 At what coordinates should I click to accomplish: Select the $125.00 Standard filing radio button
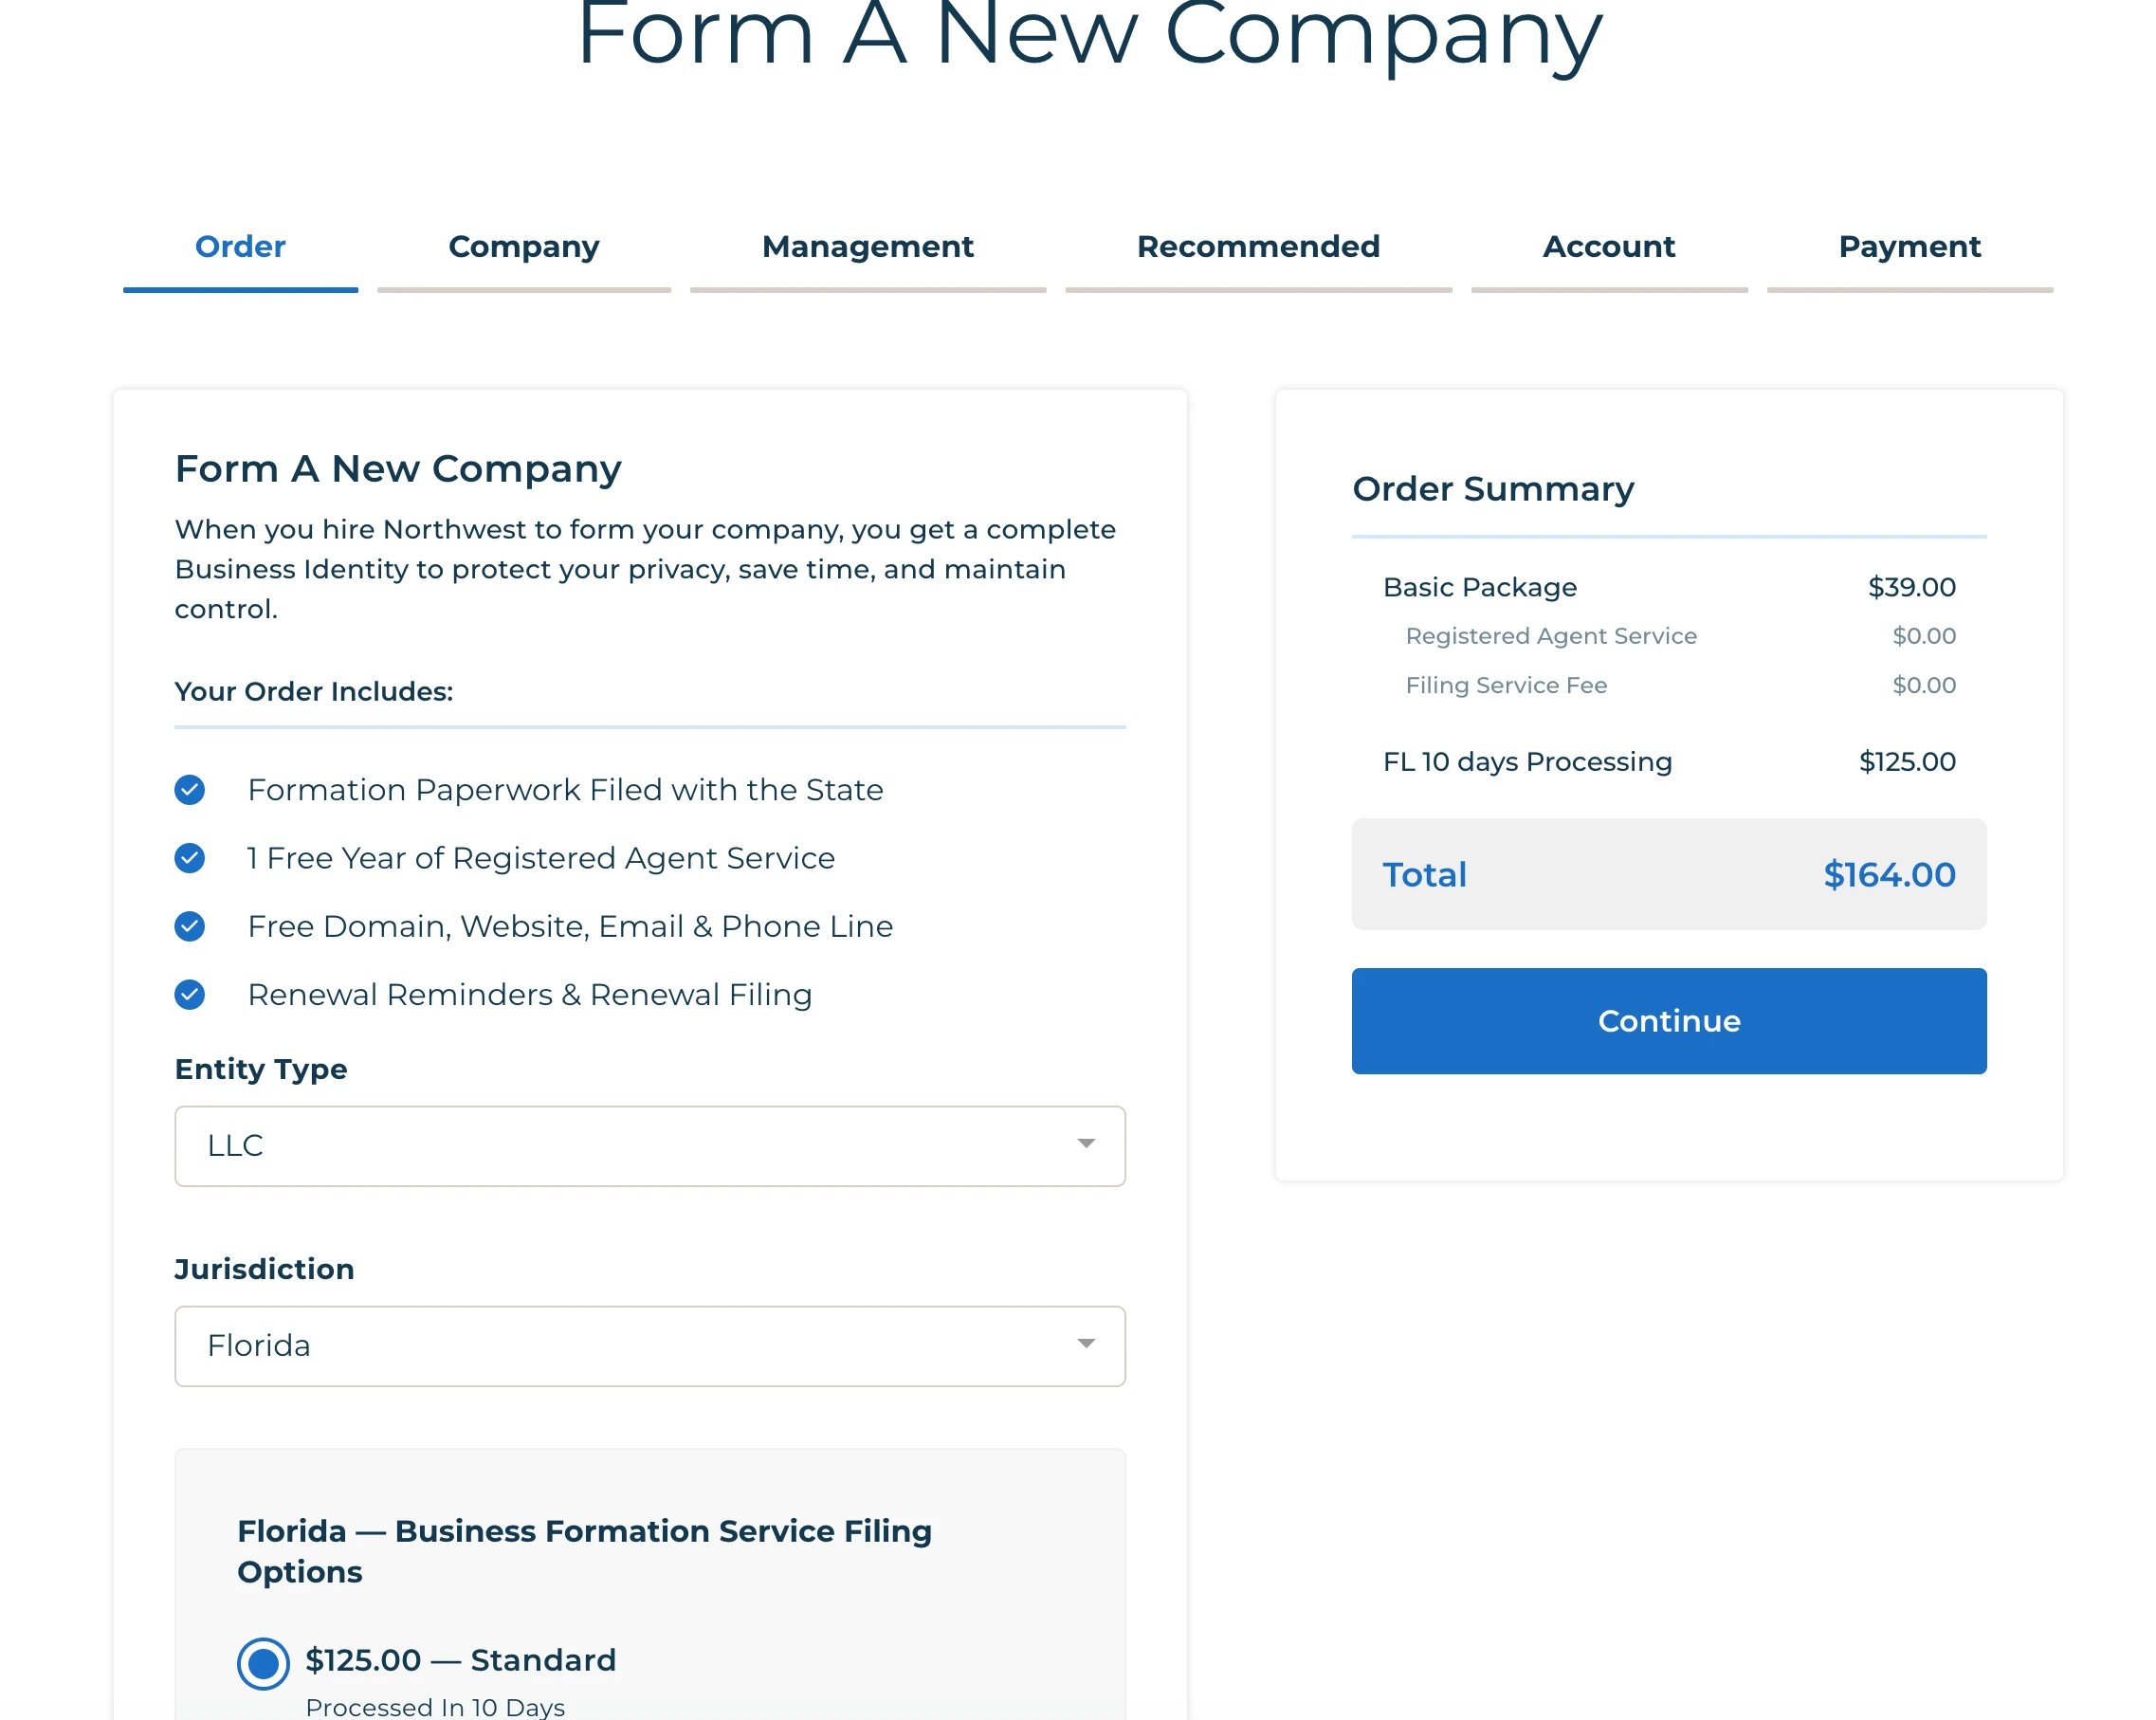263,1663
